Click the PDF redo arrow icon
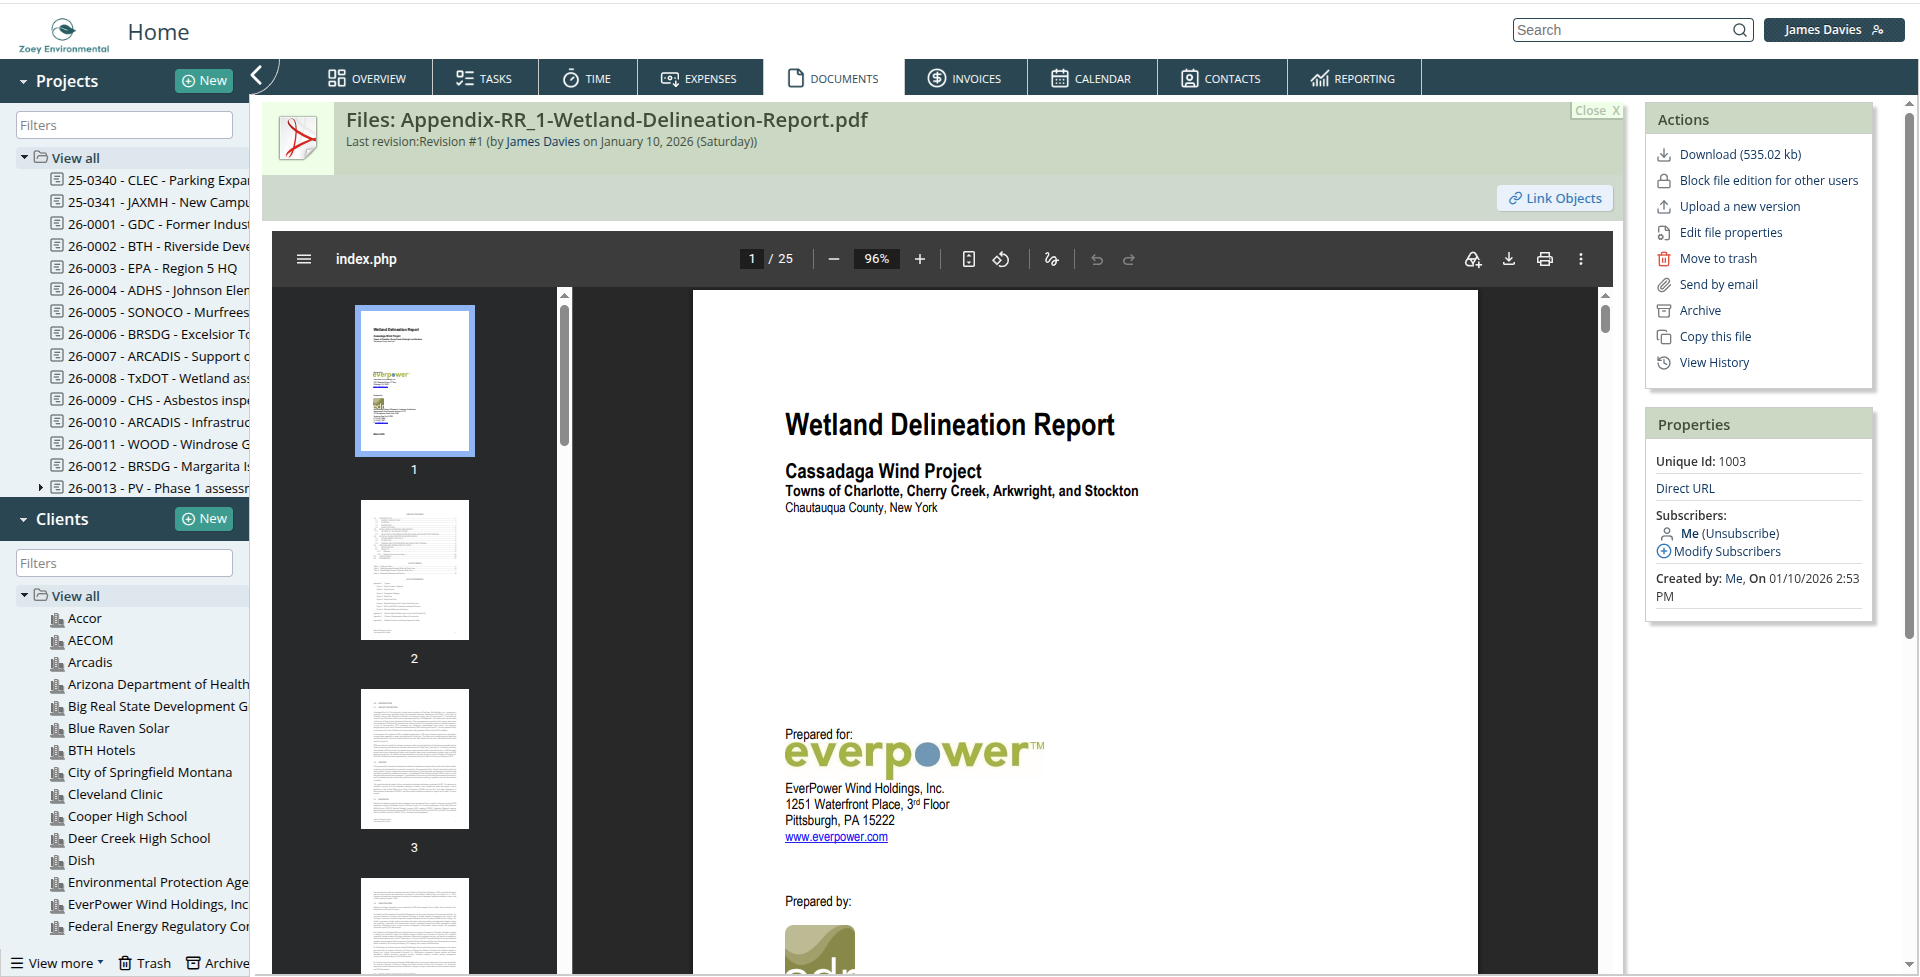1920x977 pixels. tap(1129, 259)
